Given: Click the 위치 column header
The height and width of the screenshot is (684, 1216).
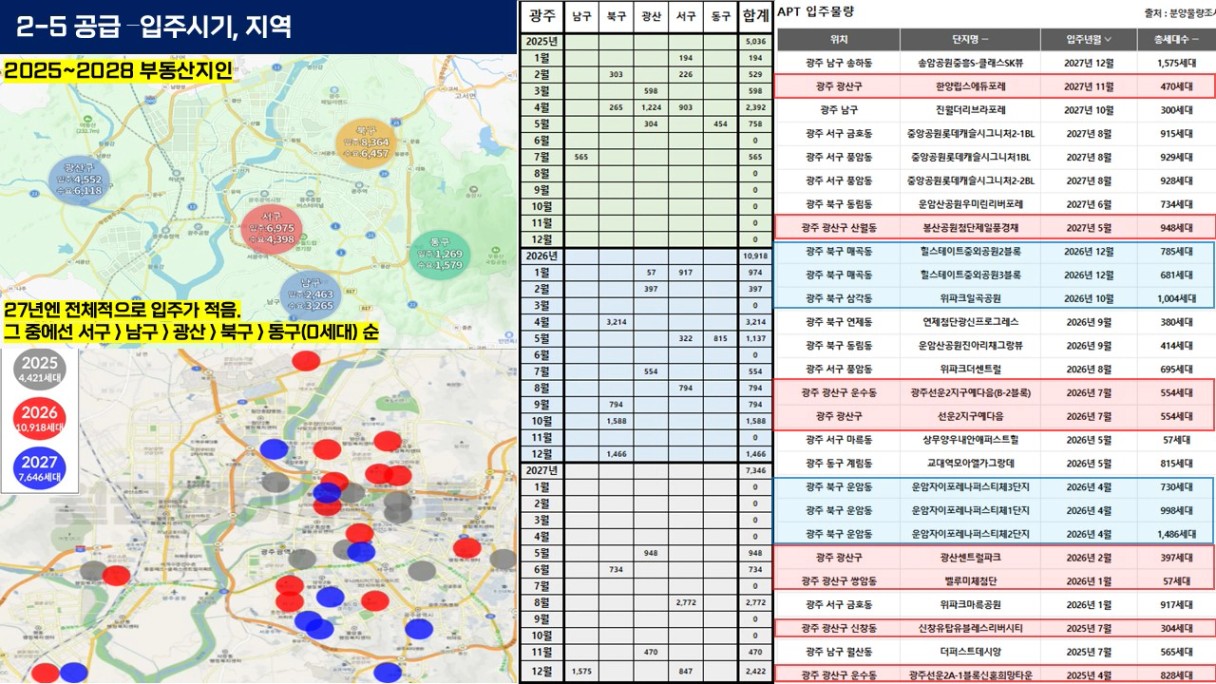Looking at the screenshot, I should coord(838,39).
